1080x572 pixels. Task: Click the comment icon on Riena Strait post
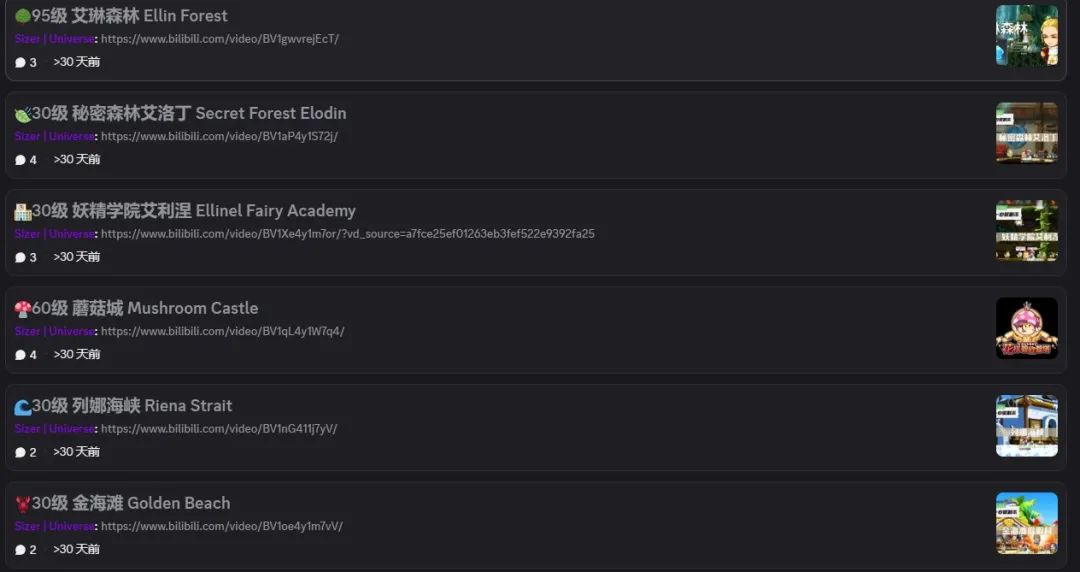click(x=20, y=453)
